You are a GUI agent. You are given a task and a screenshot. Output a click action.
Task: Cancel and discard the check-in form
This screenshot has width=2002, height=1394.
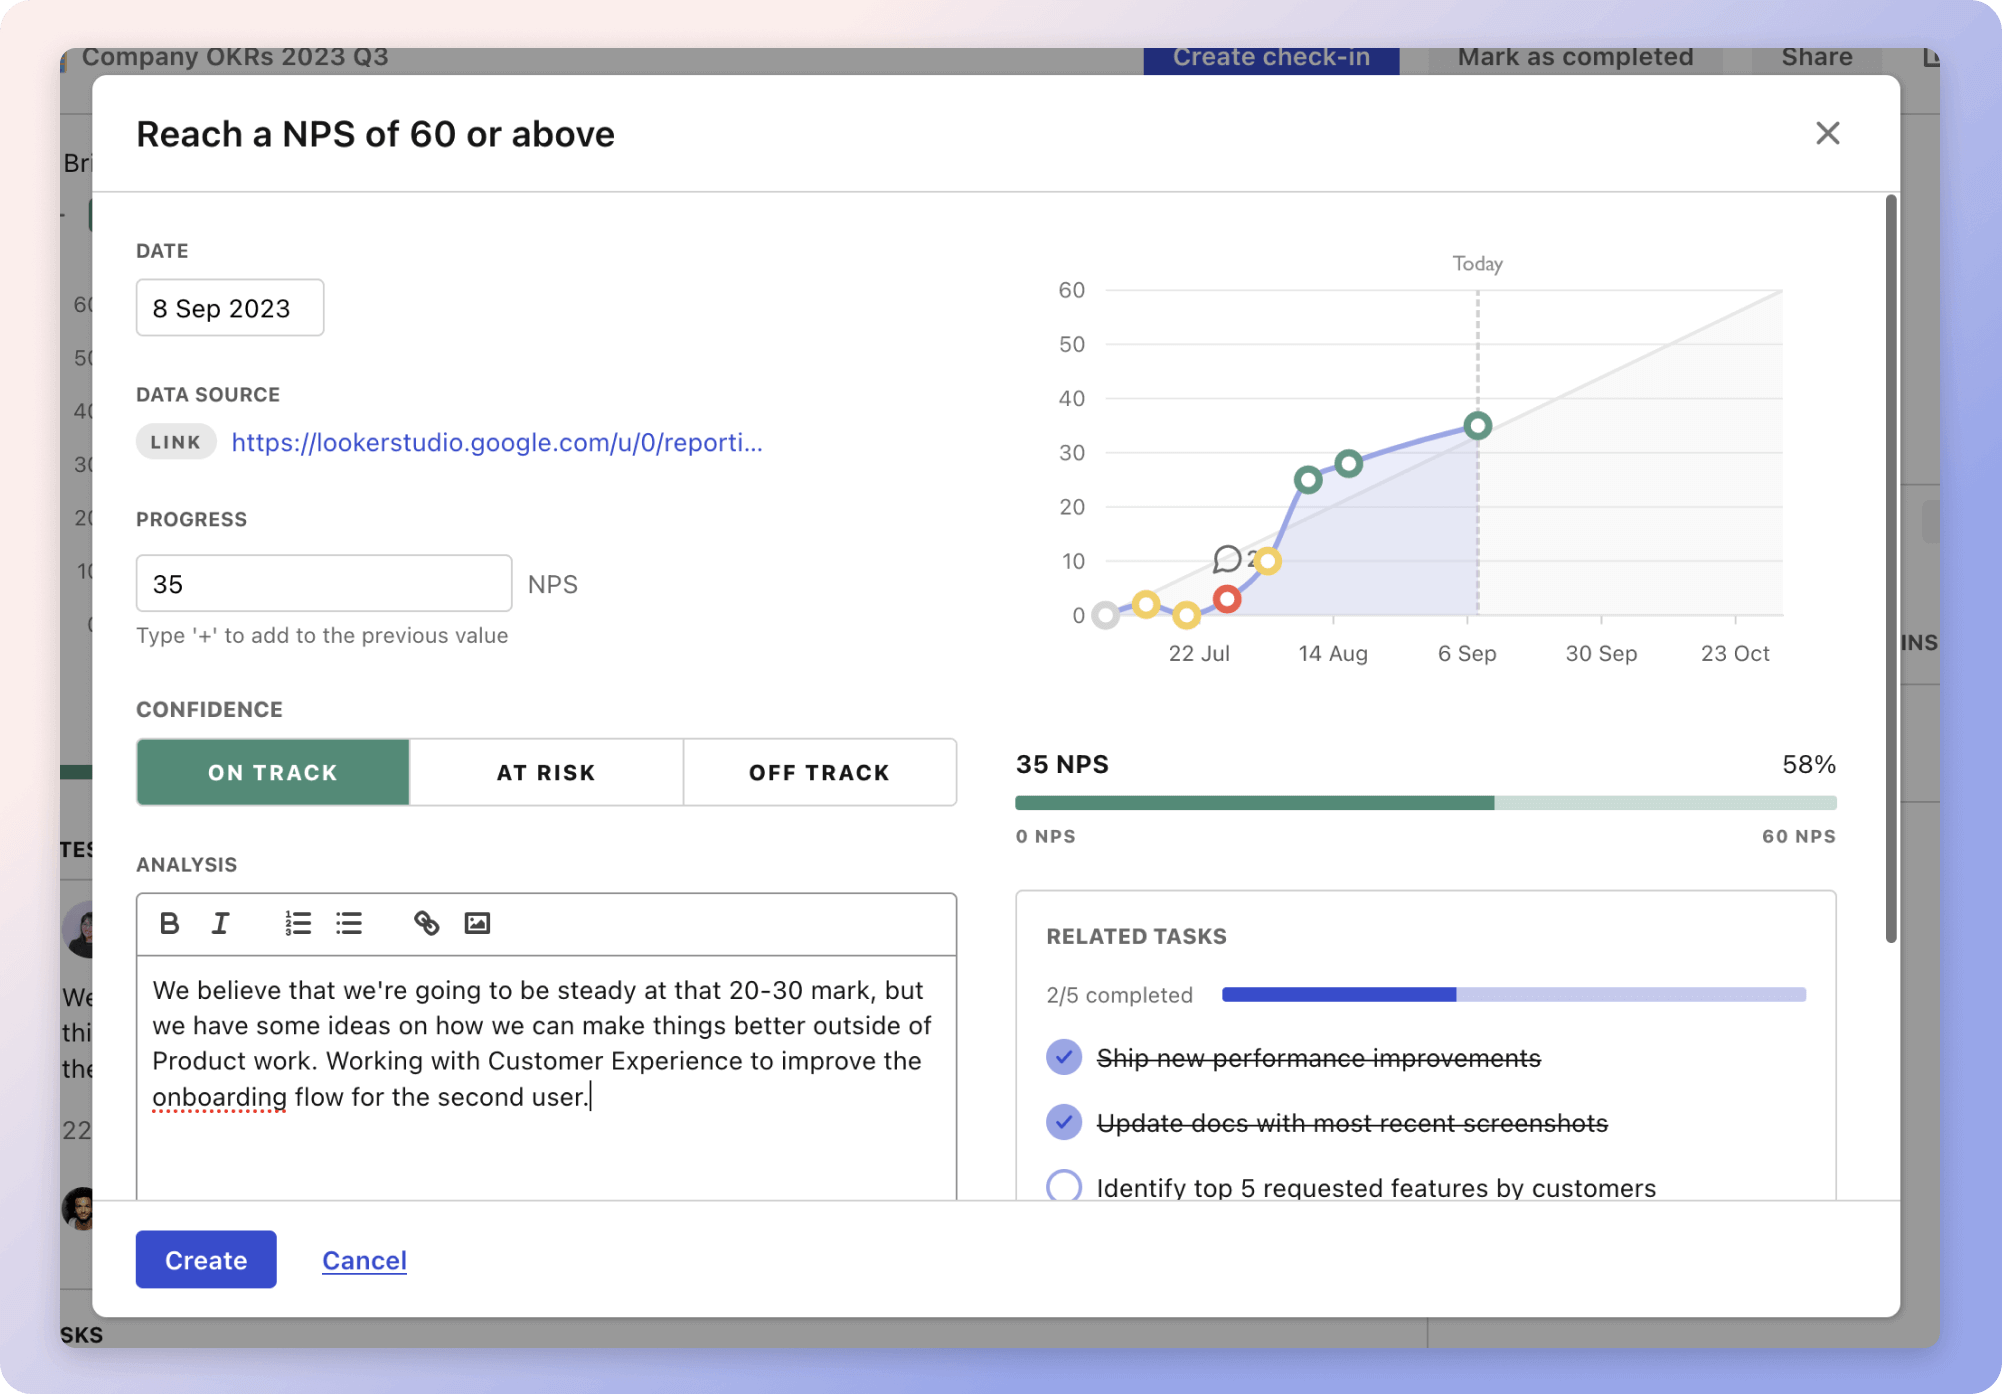[364, 1259]
